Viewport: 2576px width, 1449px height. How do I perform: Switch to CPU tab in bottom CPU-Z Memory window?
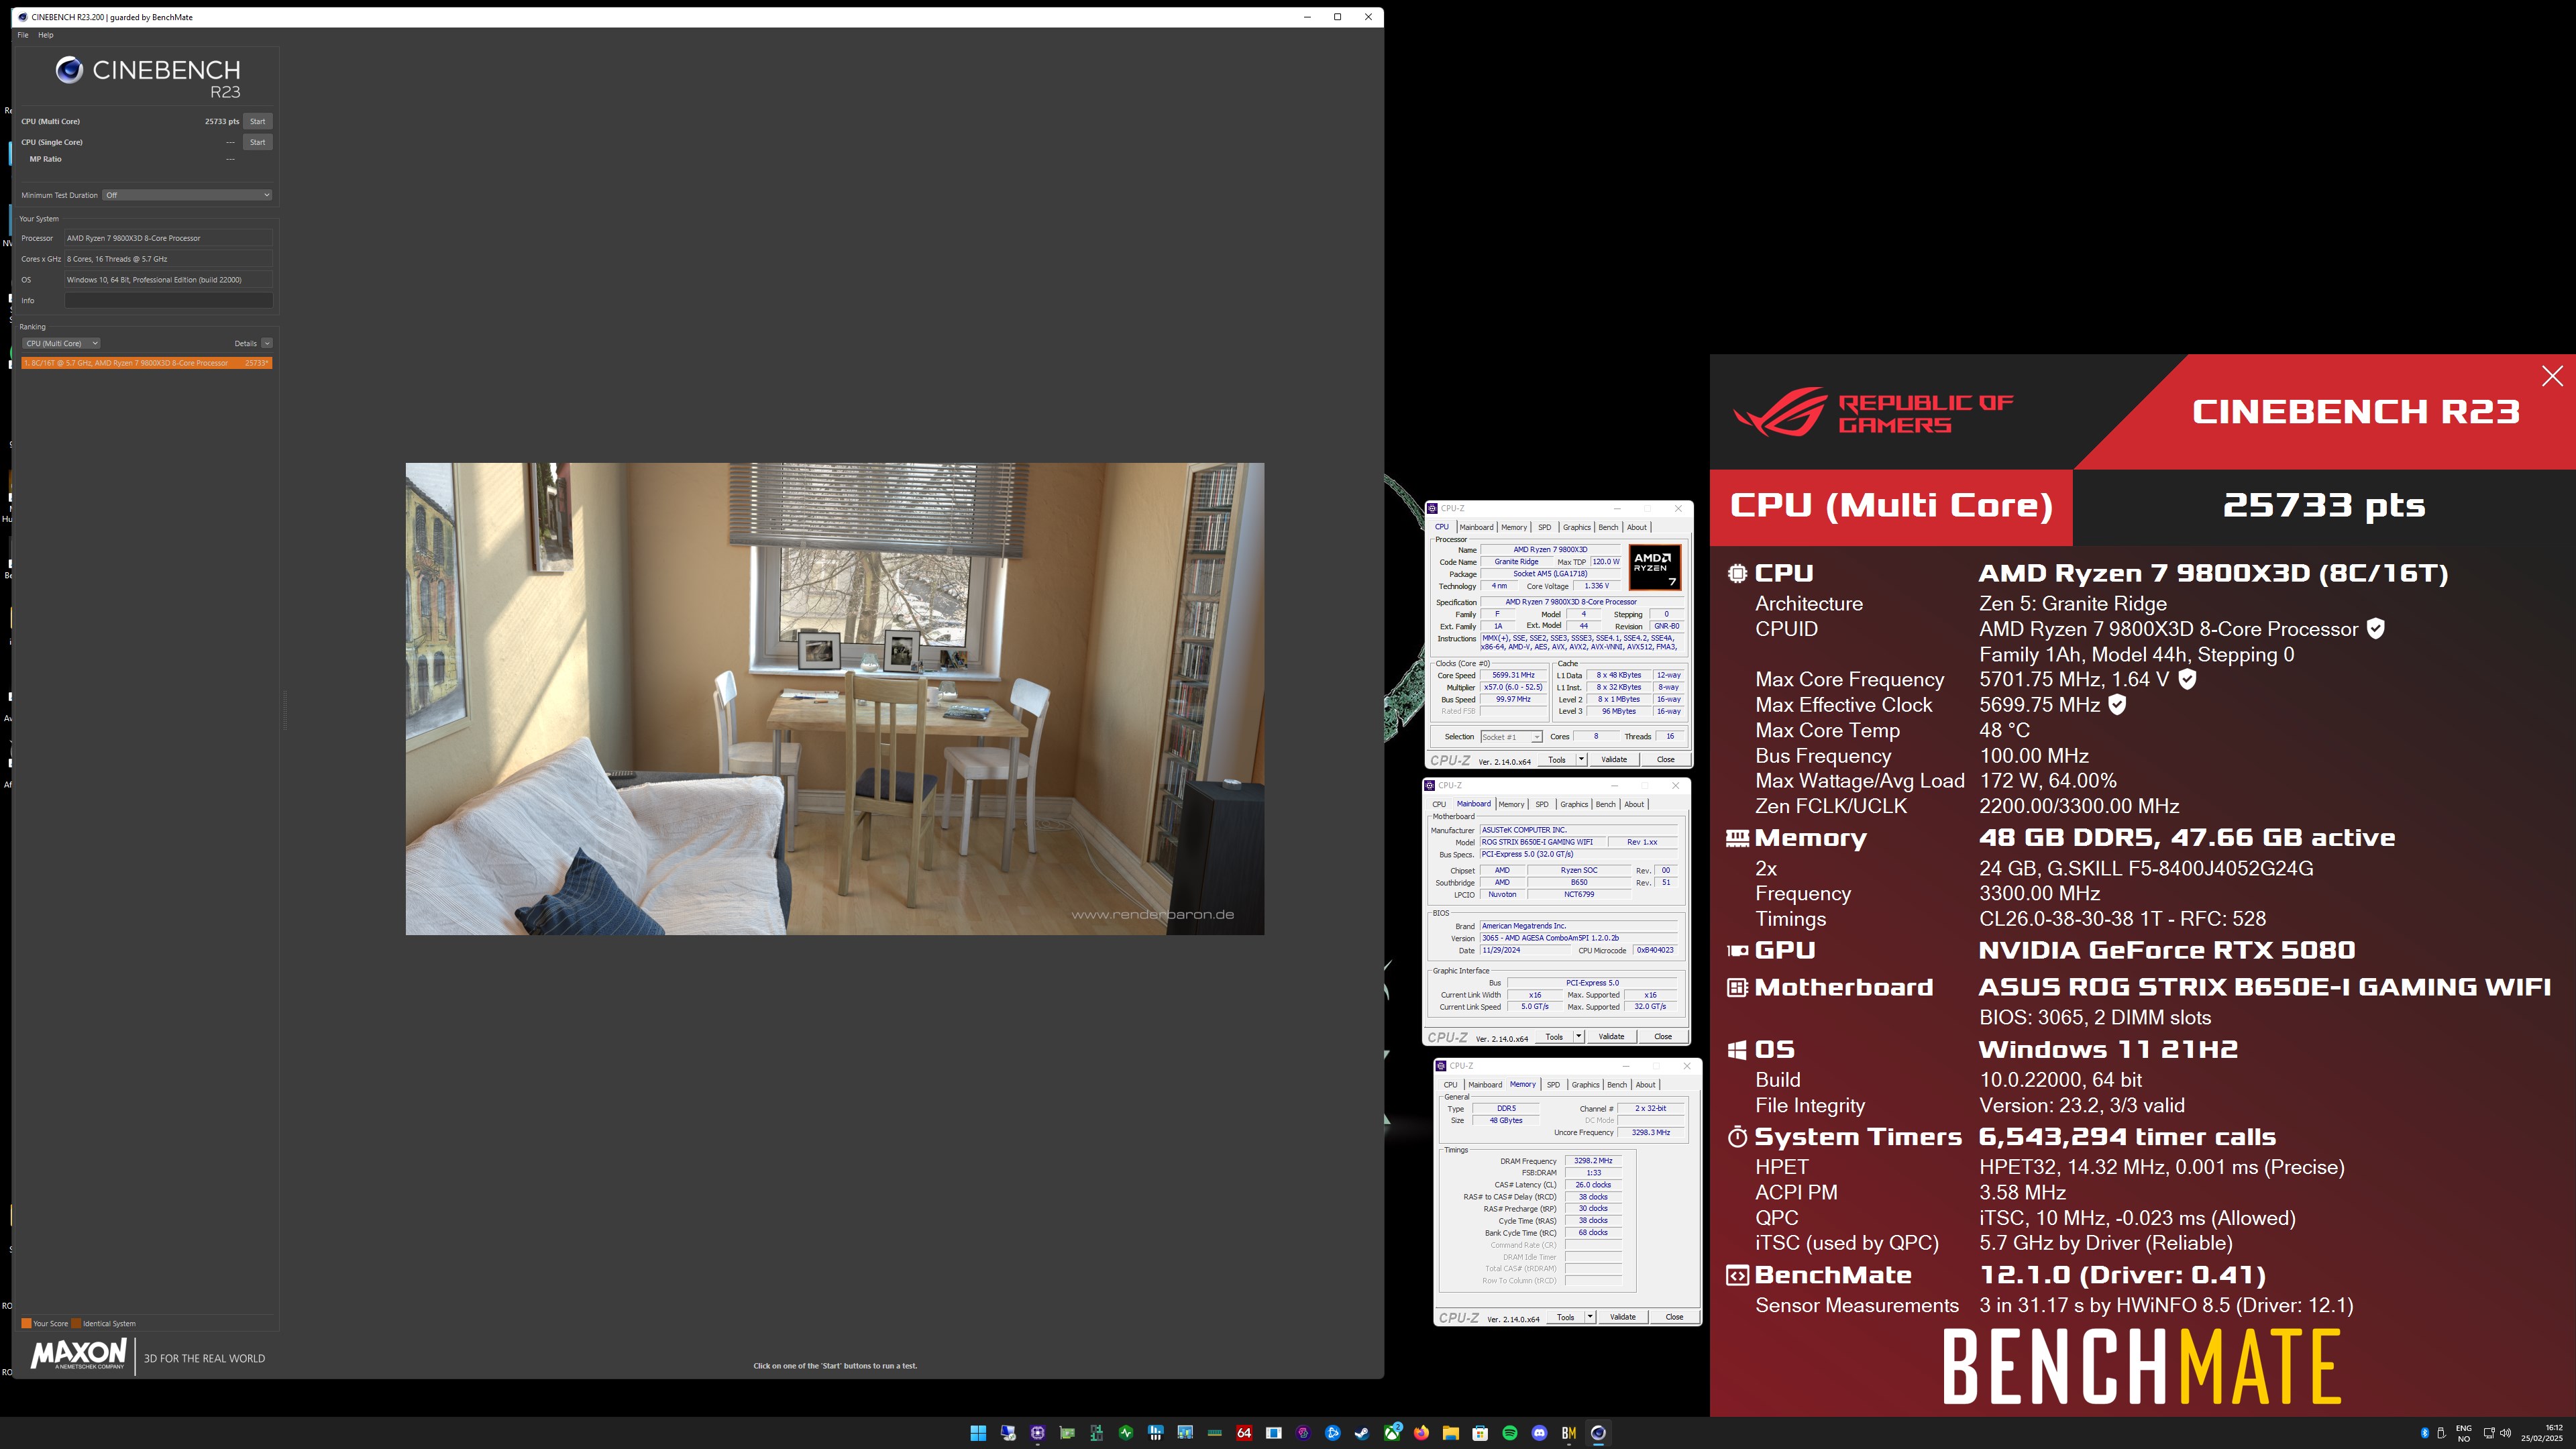(1450, 1084)
